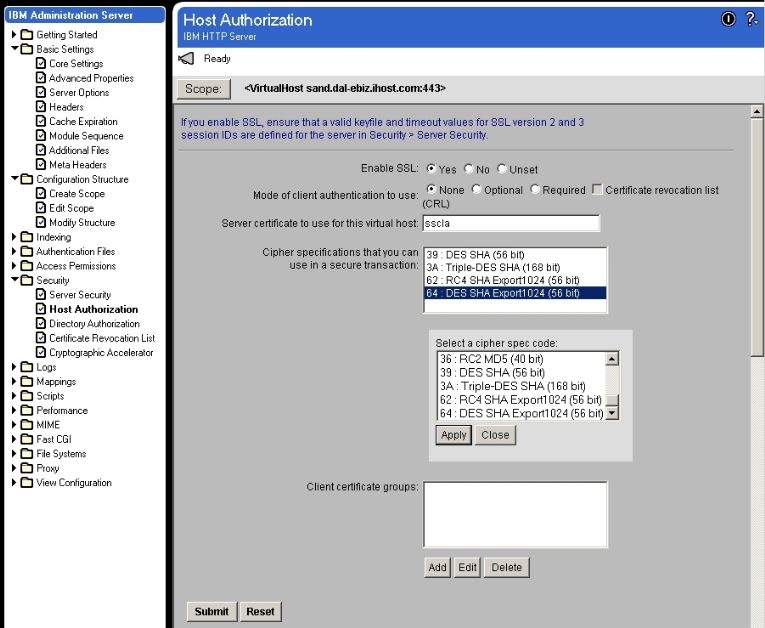The width and height of the screenshot is (765, 628).
Task: Collapse Security tree node arrow
Action: click(15, 280)
